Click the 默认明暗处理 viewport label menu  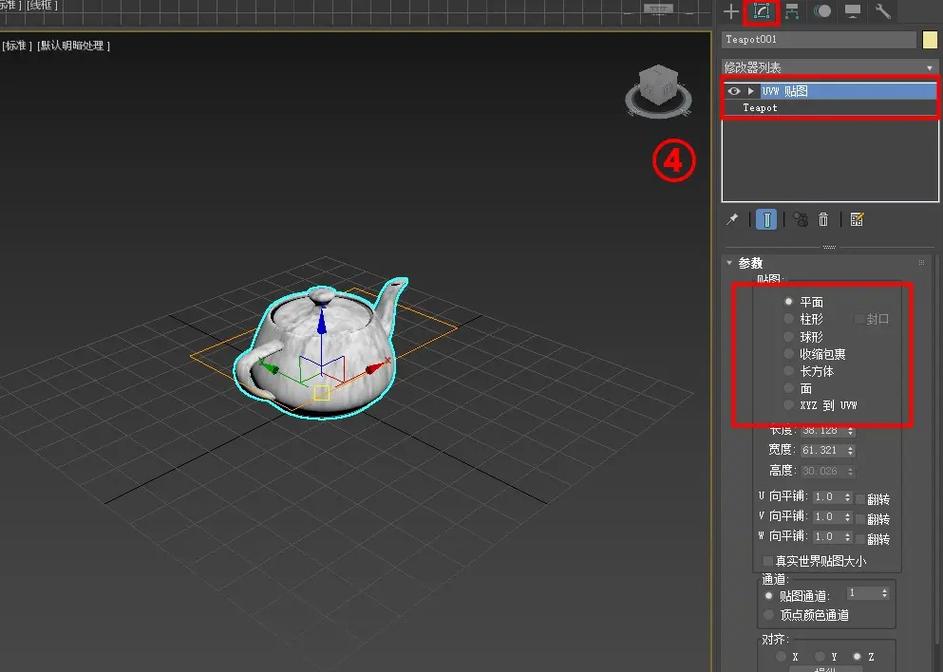pyautogui.click(x=74, y=46)
